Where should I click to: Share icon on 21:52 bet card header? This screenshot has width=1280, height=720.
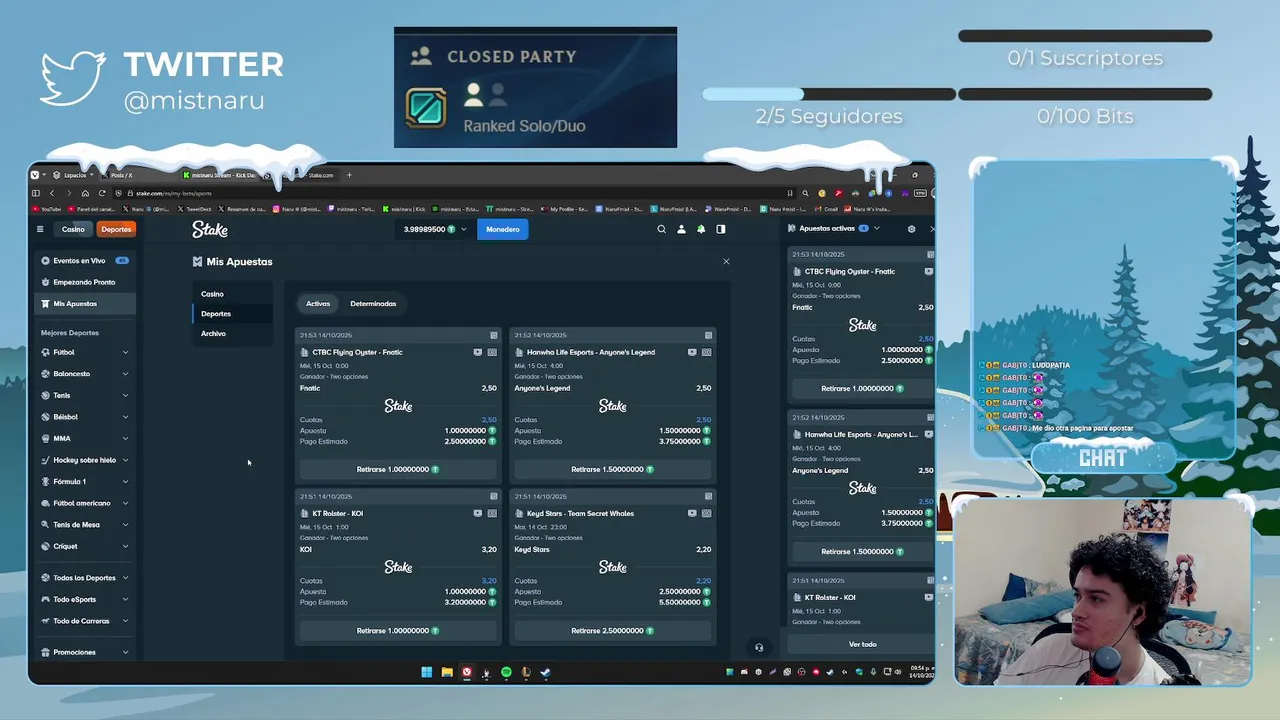tap(709, 335)
